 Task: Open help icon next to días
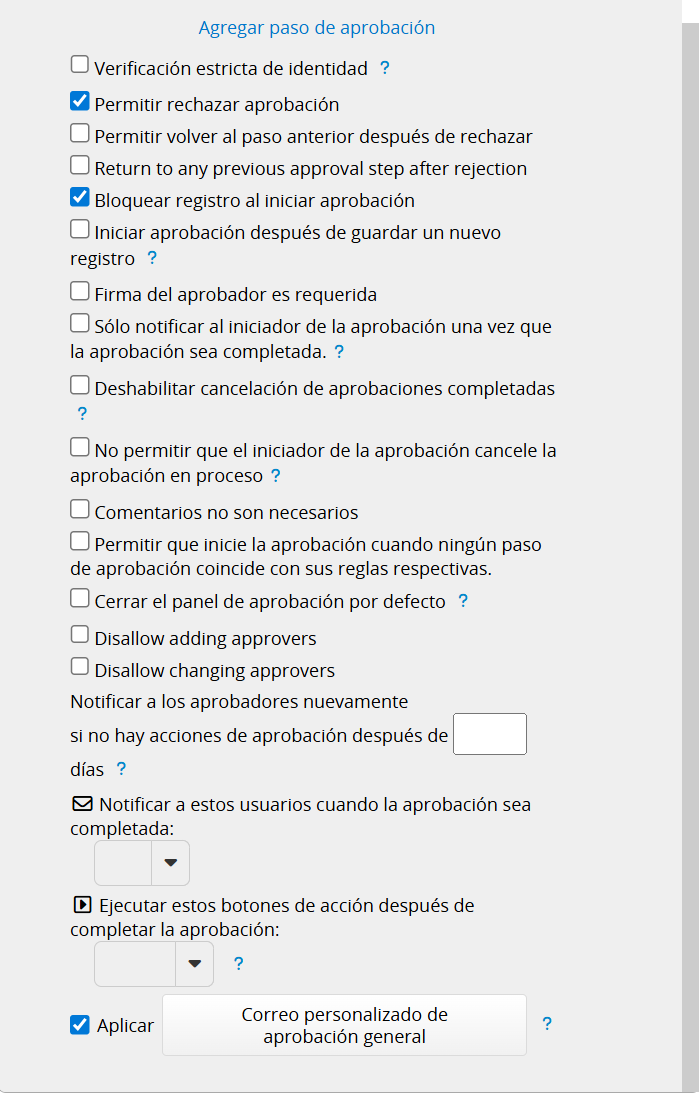tap(121, 769)
